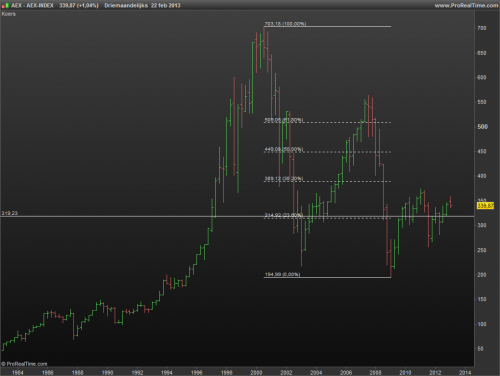The width and height of the screenshot is (500, 376).
Task: Click the 1992 time axis label
Action: [137, 372]
